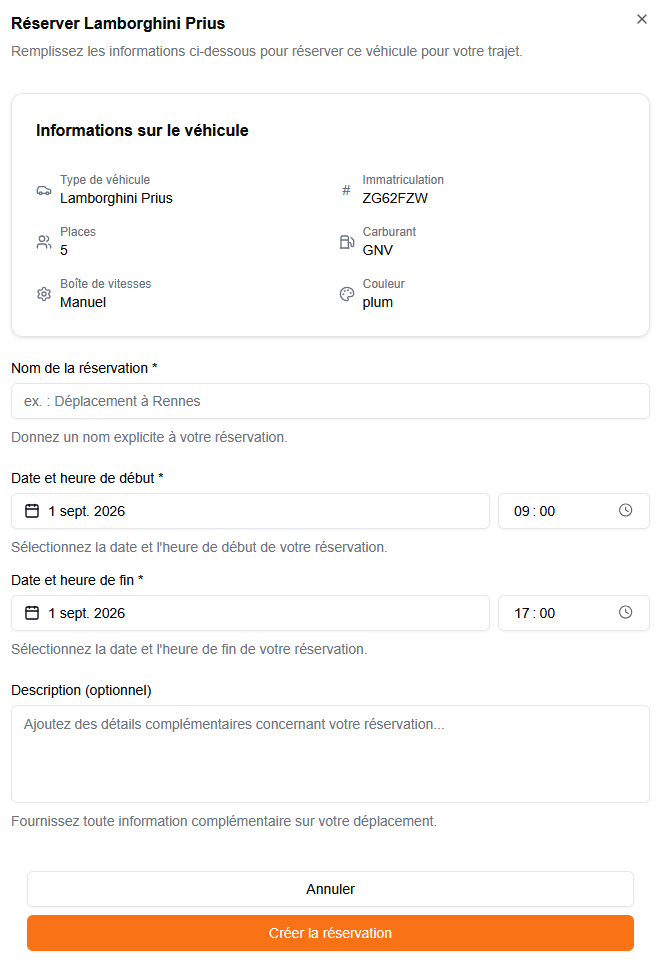This screenshot has height=980, width=661.
Task: Click the fuel pump icon beside Carburant
Action: 347,242
